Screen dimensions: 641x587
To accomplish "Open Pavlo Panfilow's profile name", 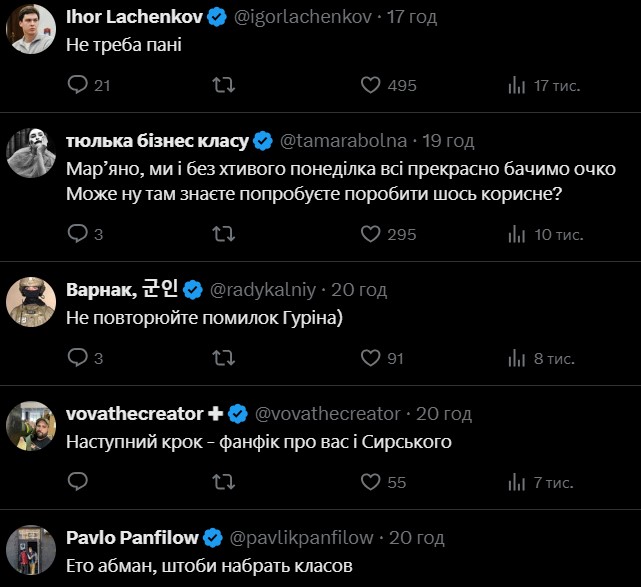I will coord(131,537).
